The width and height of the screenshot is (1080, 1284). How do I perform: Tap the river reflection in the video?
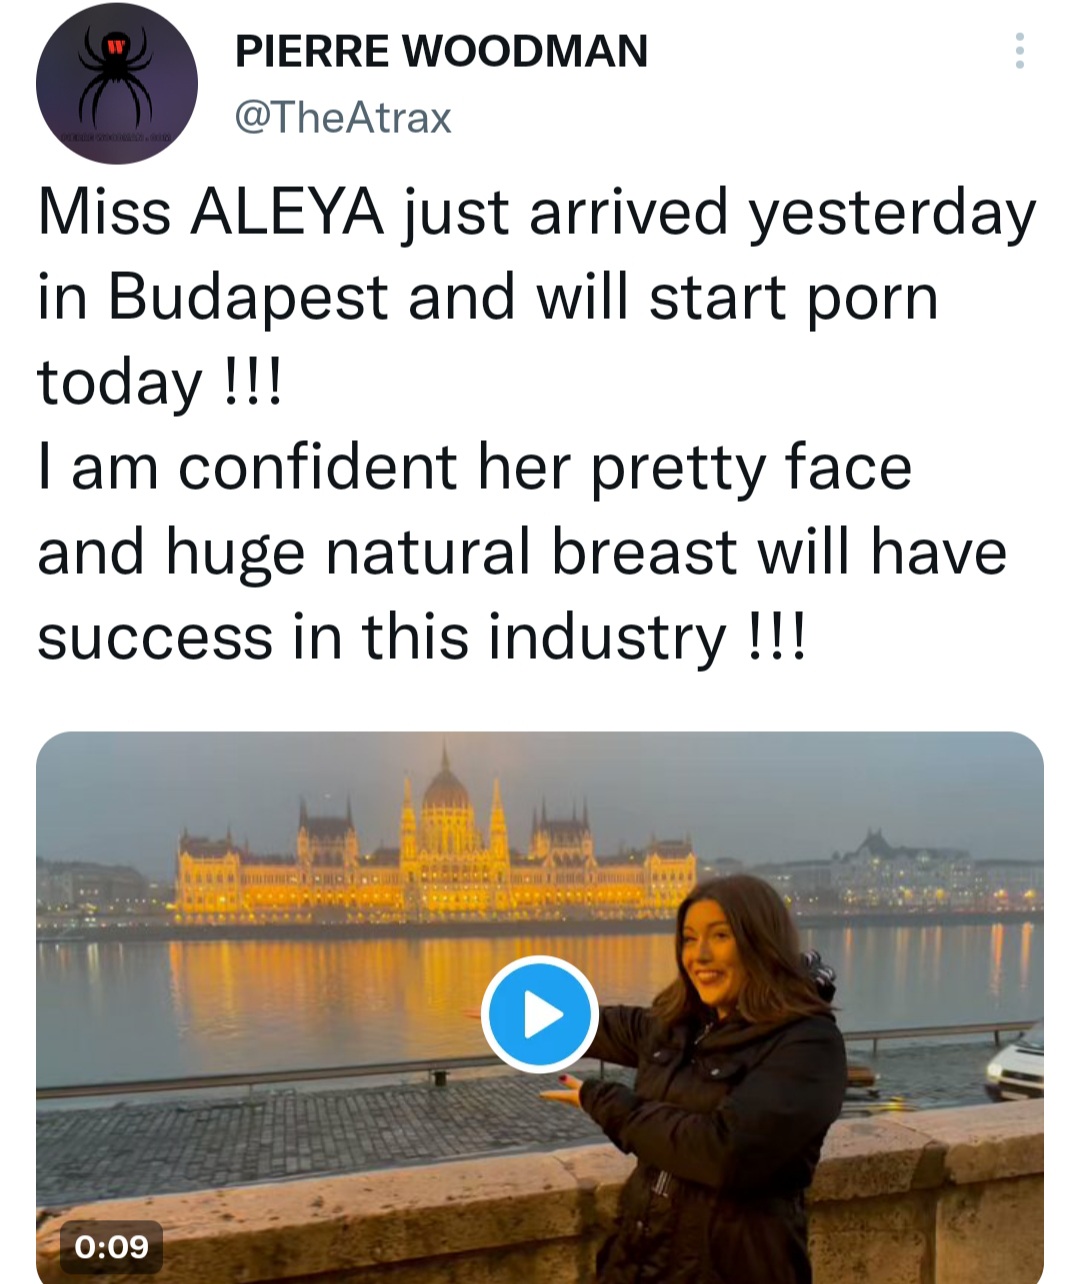[x=300, y=990]
